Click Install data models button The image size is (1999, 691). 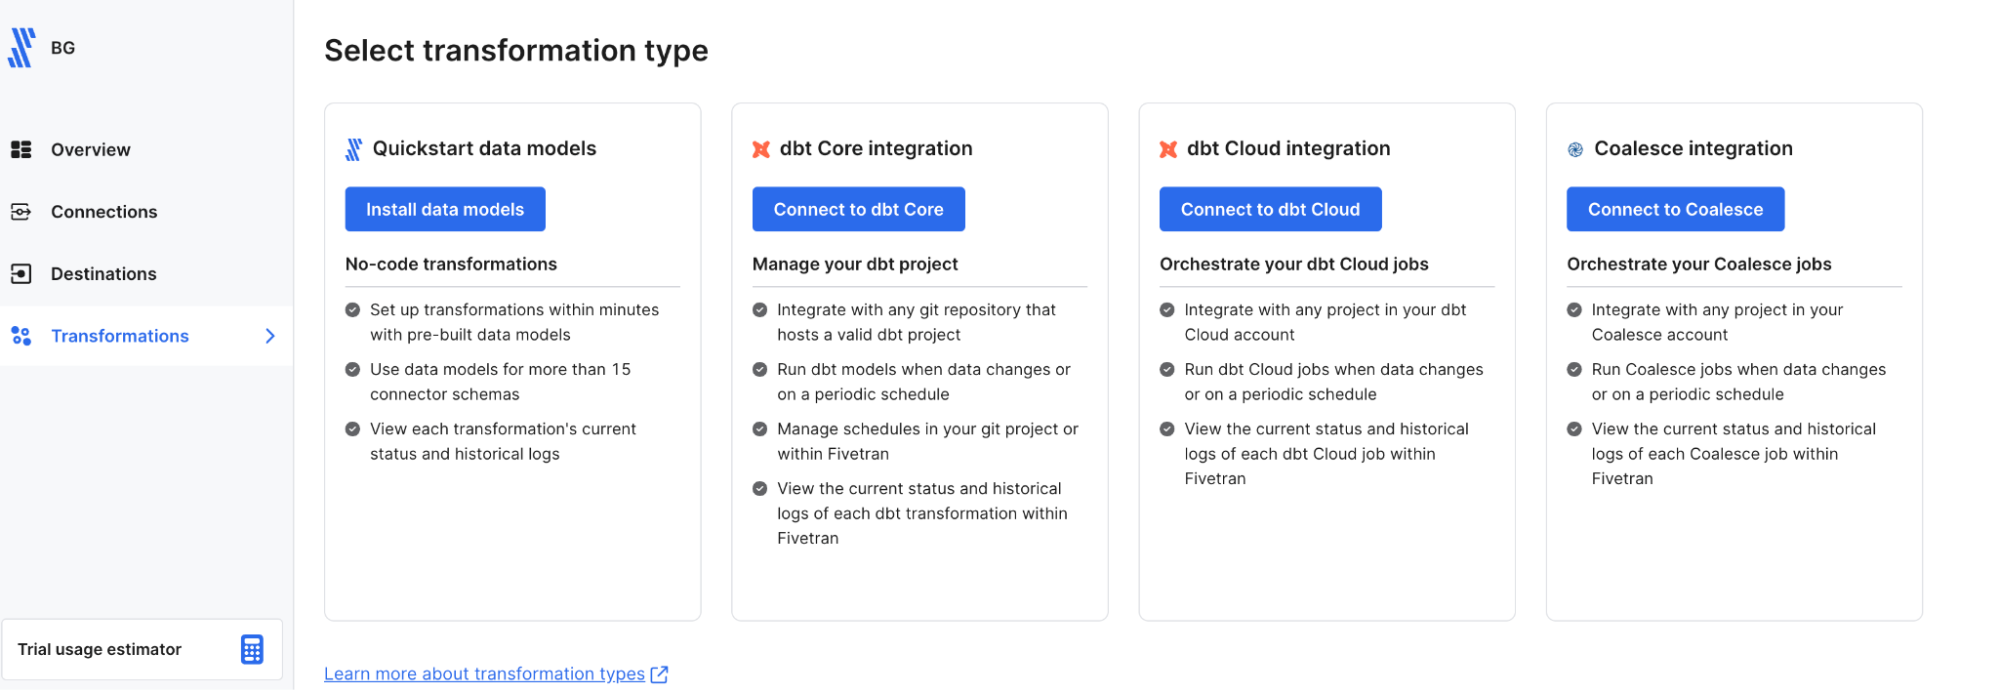coord(445,209)
